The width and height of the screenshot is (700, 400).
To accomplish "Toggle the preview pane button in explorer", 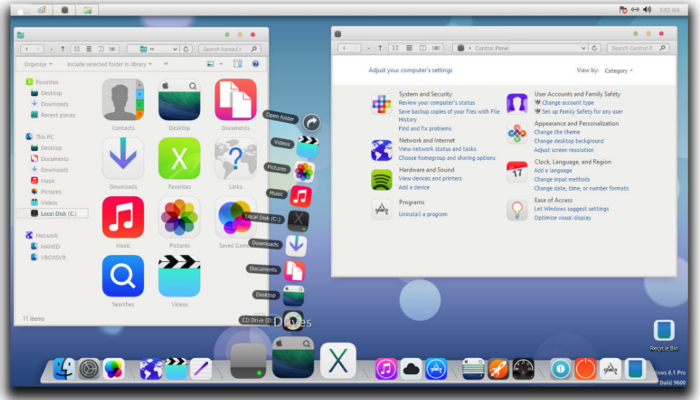I will pos(238,64).
